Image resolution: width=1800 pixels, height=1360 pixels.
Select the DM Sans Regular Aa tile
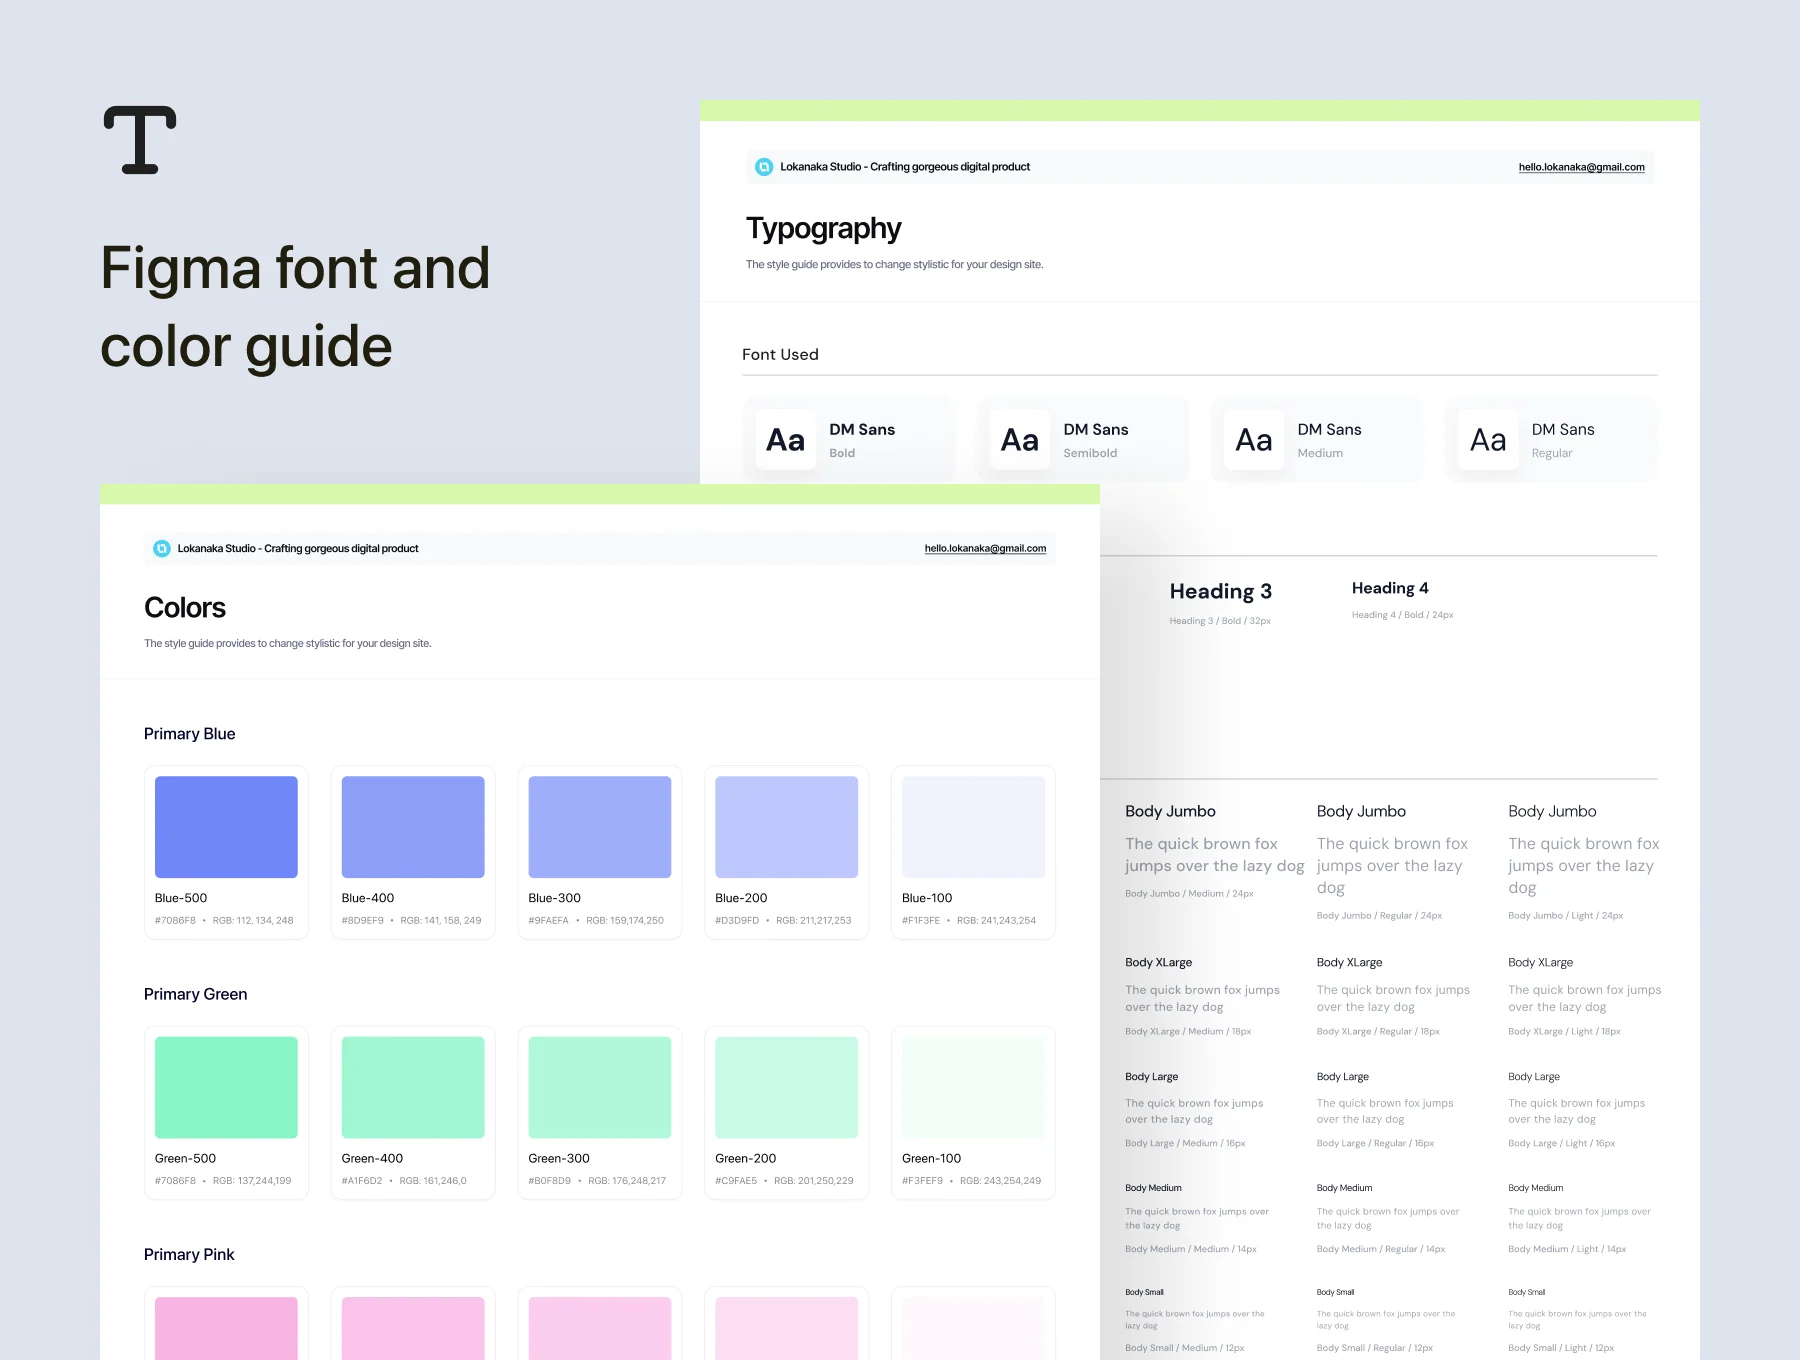[1488, 440]
